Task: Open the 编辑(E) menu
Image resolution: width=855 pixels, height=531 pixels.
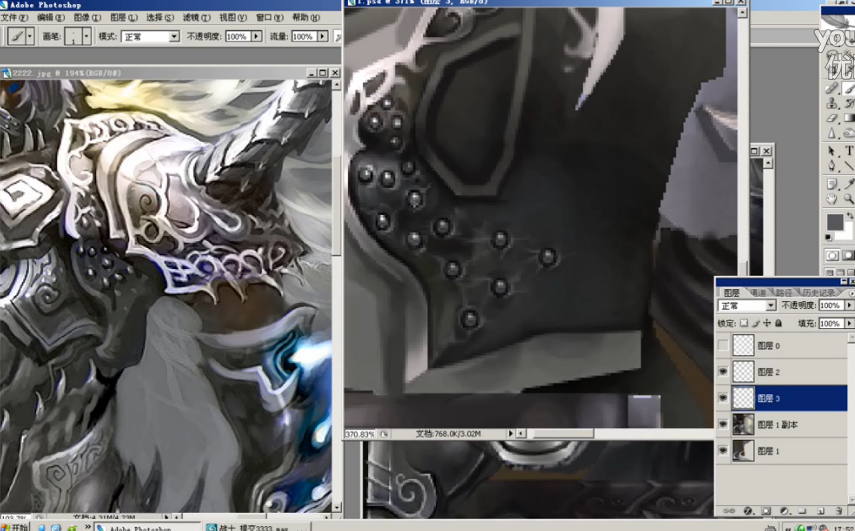Action: (50, 17)
